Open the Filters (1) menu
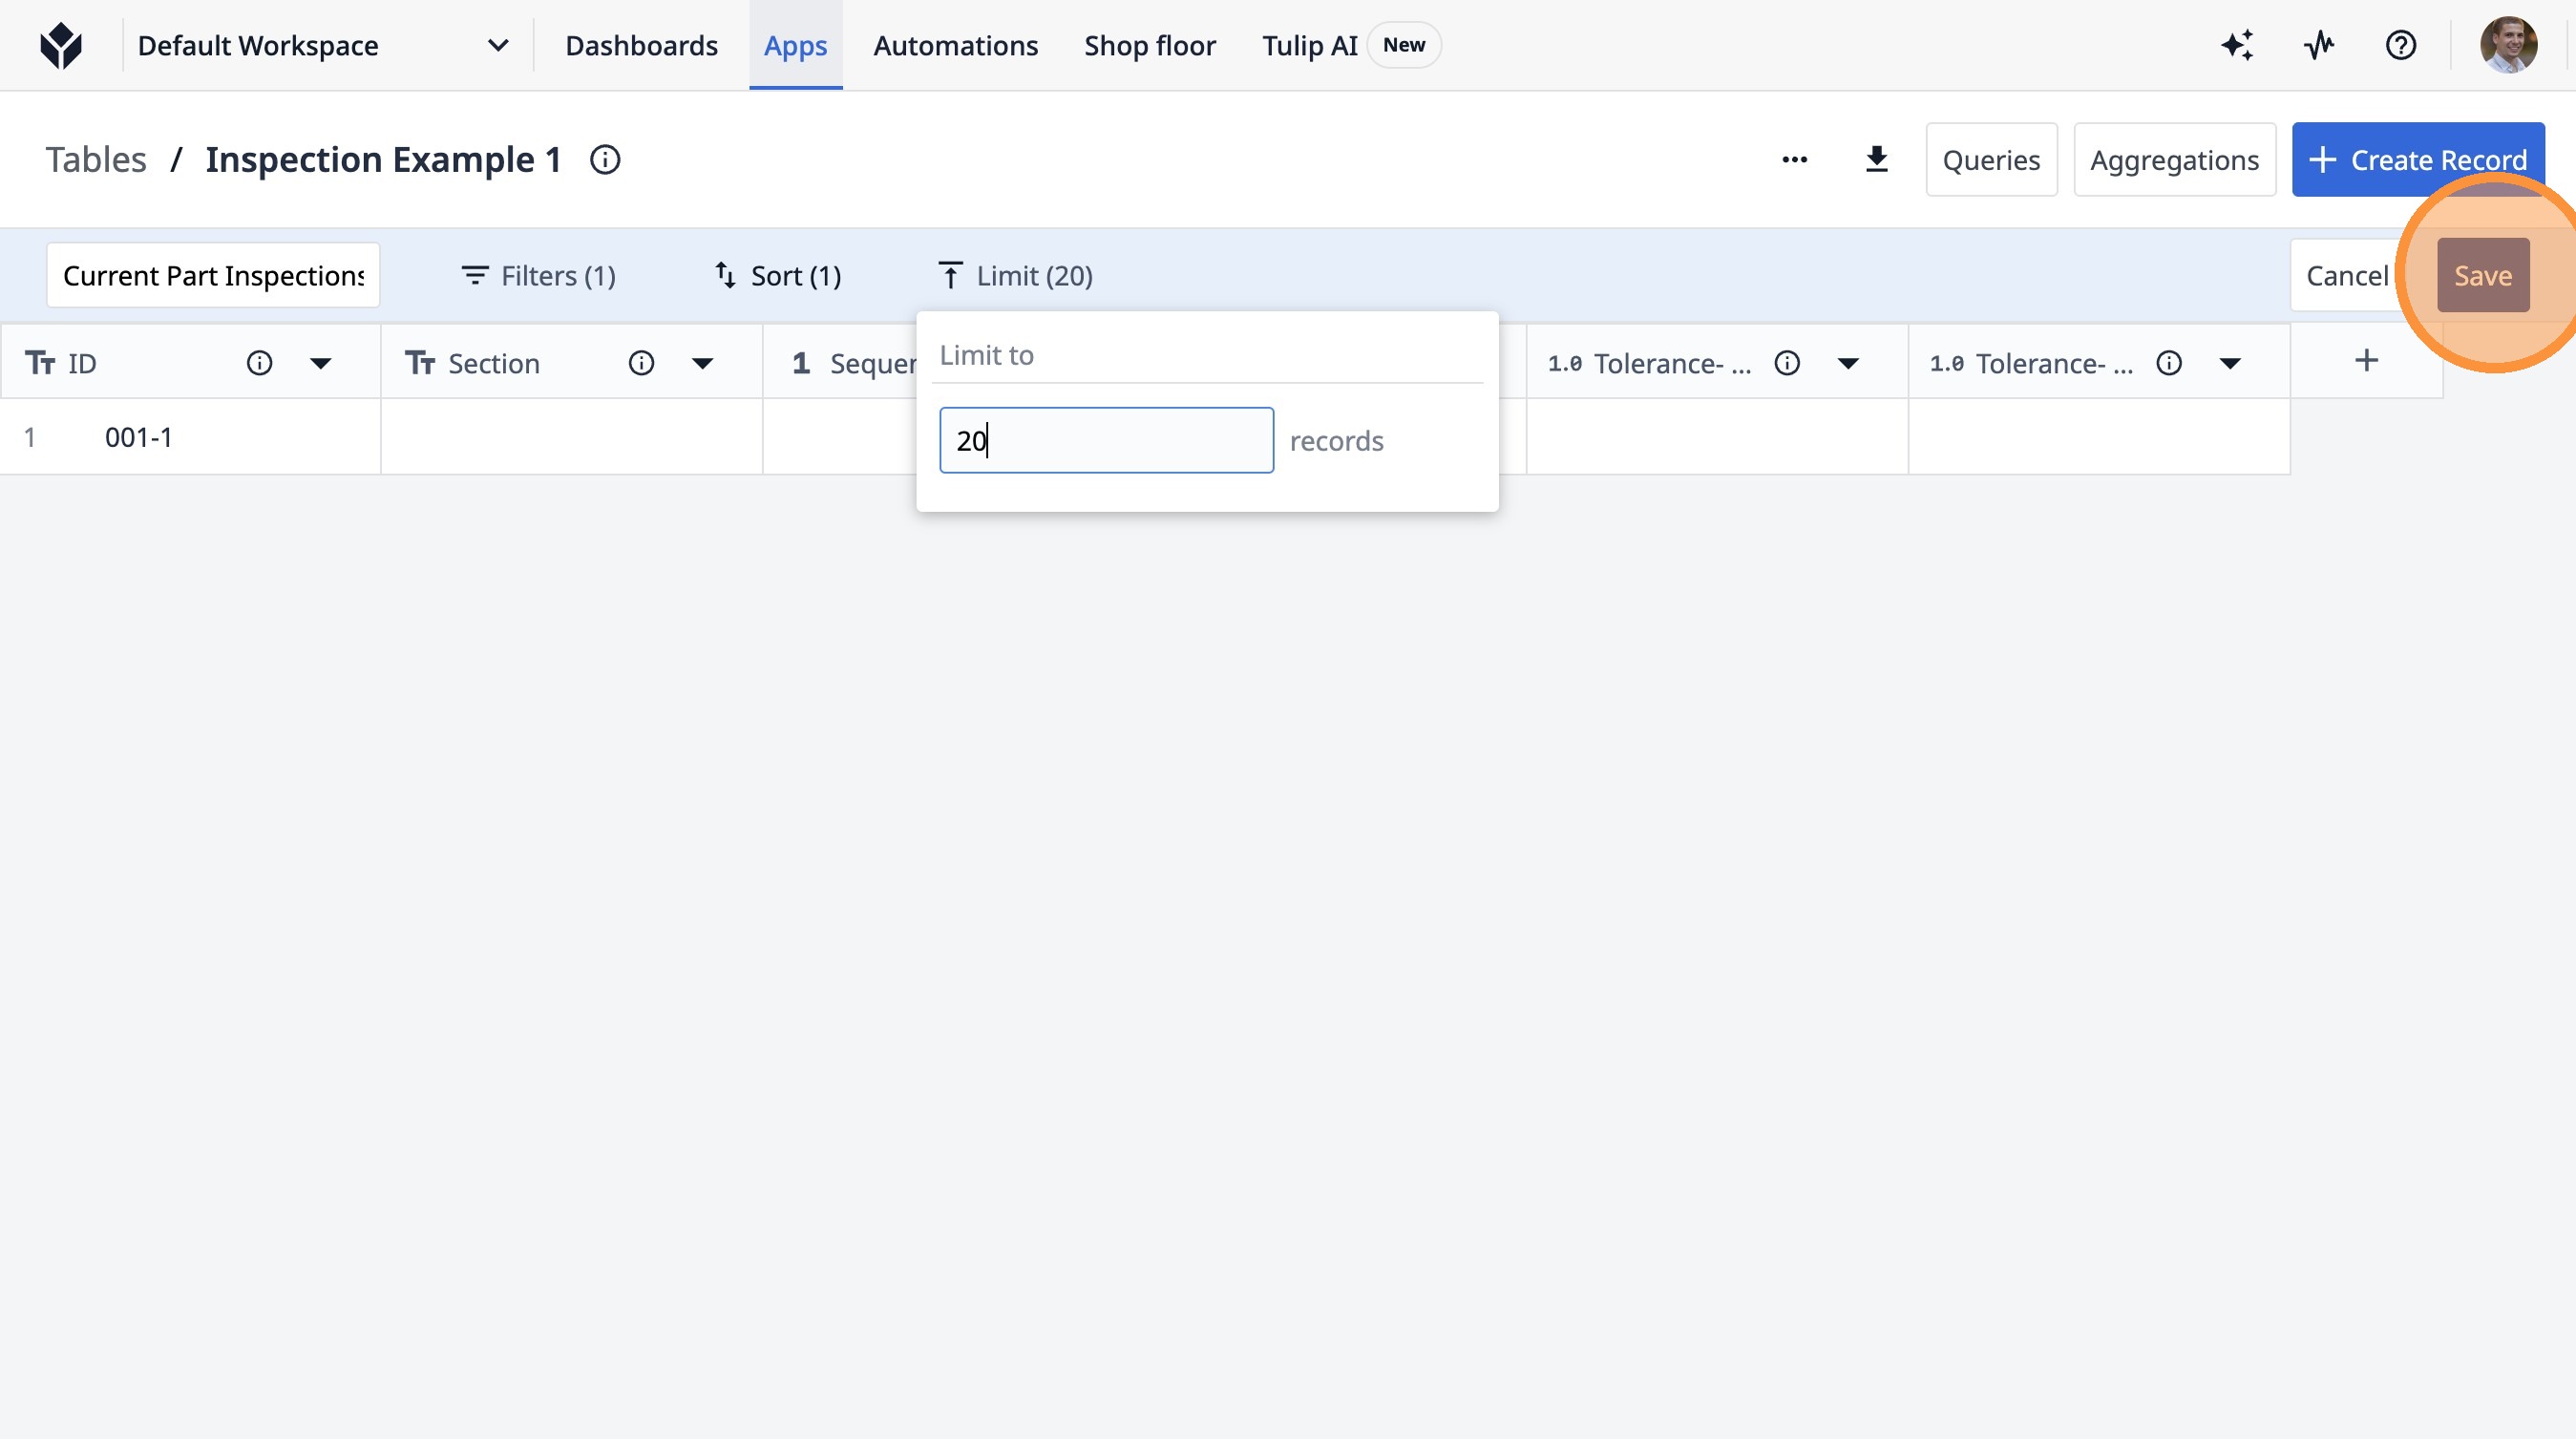The image size is (2576, 1439). click(x=538, y=275)
